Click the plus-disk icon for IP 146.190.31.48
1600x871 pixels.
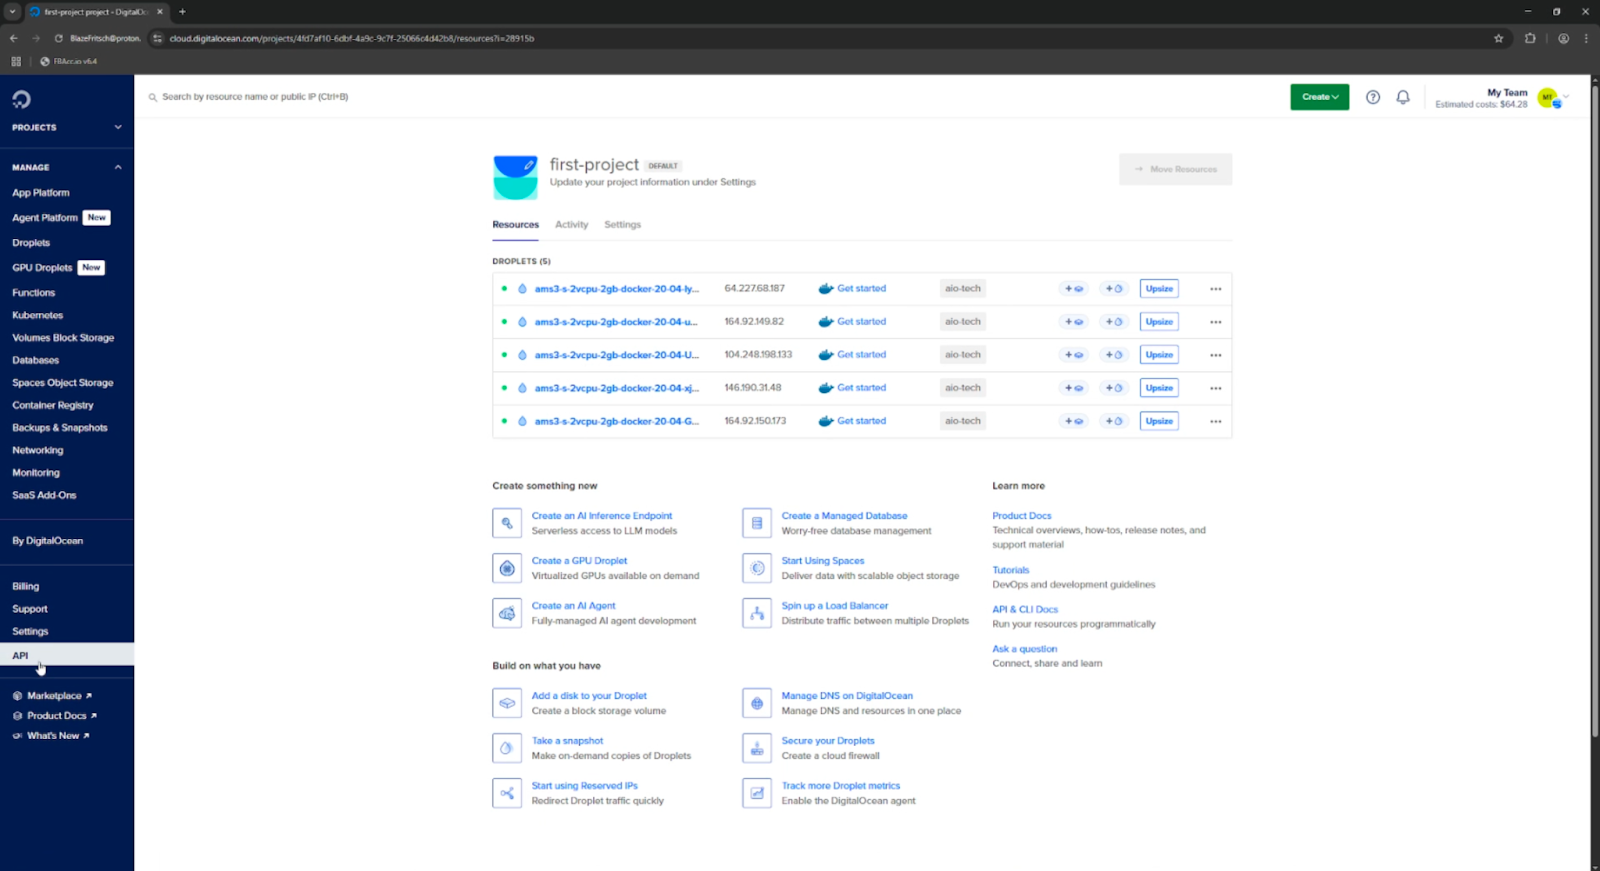click(x=1074, y=388)
